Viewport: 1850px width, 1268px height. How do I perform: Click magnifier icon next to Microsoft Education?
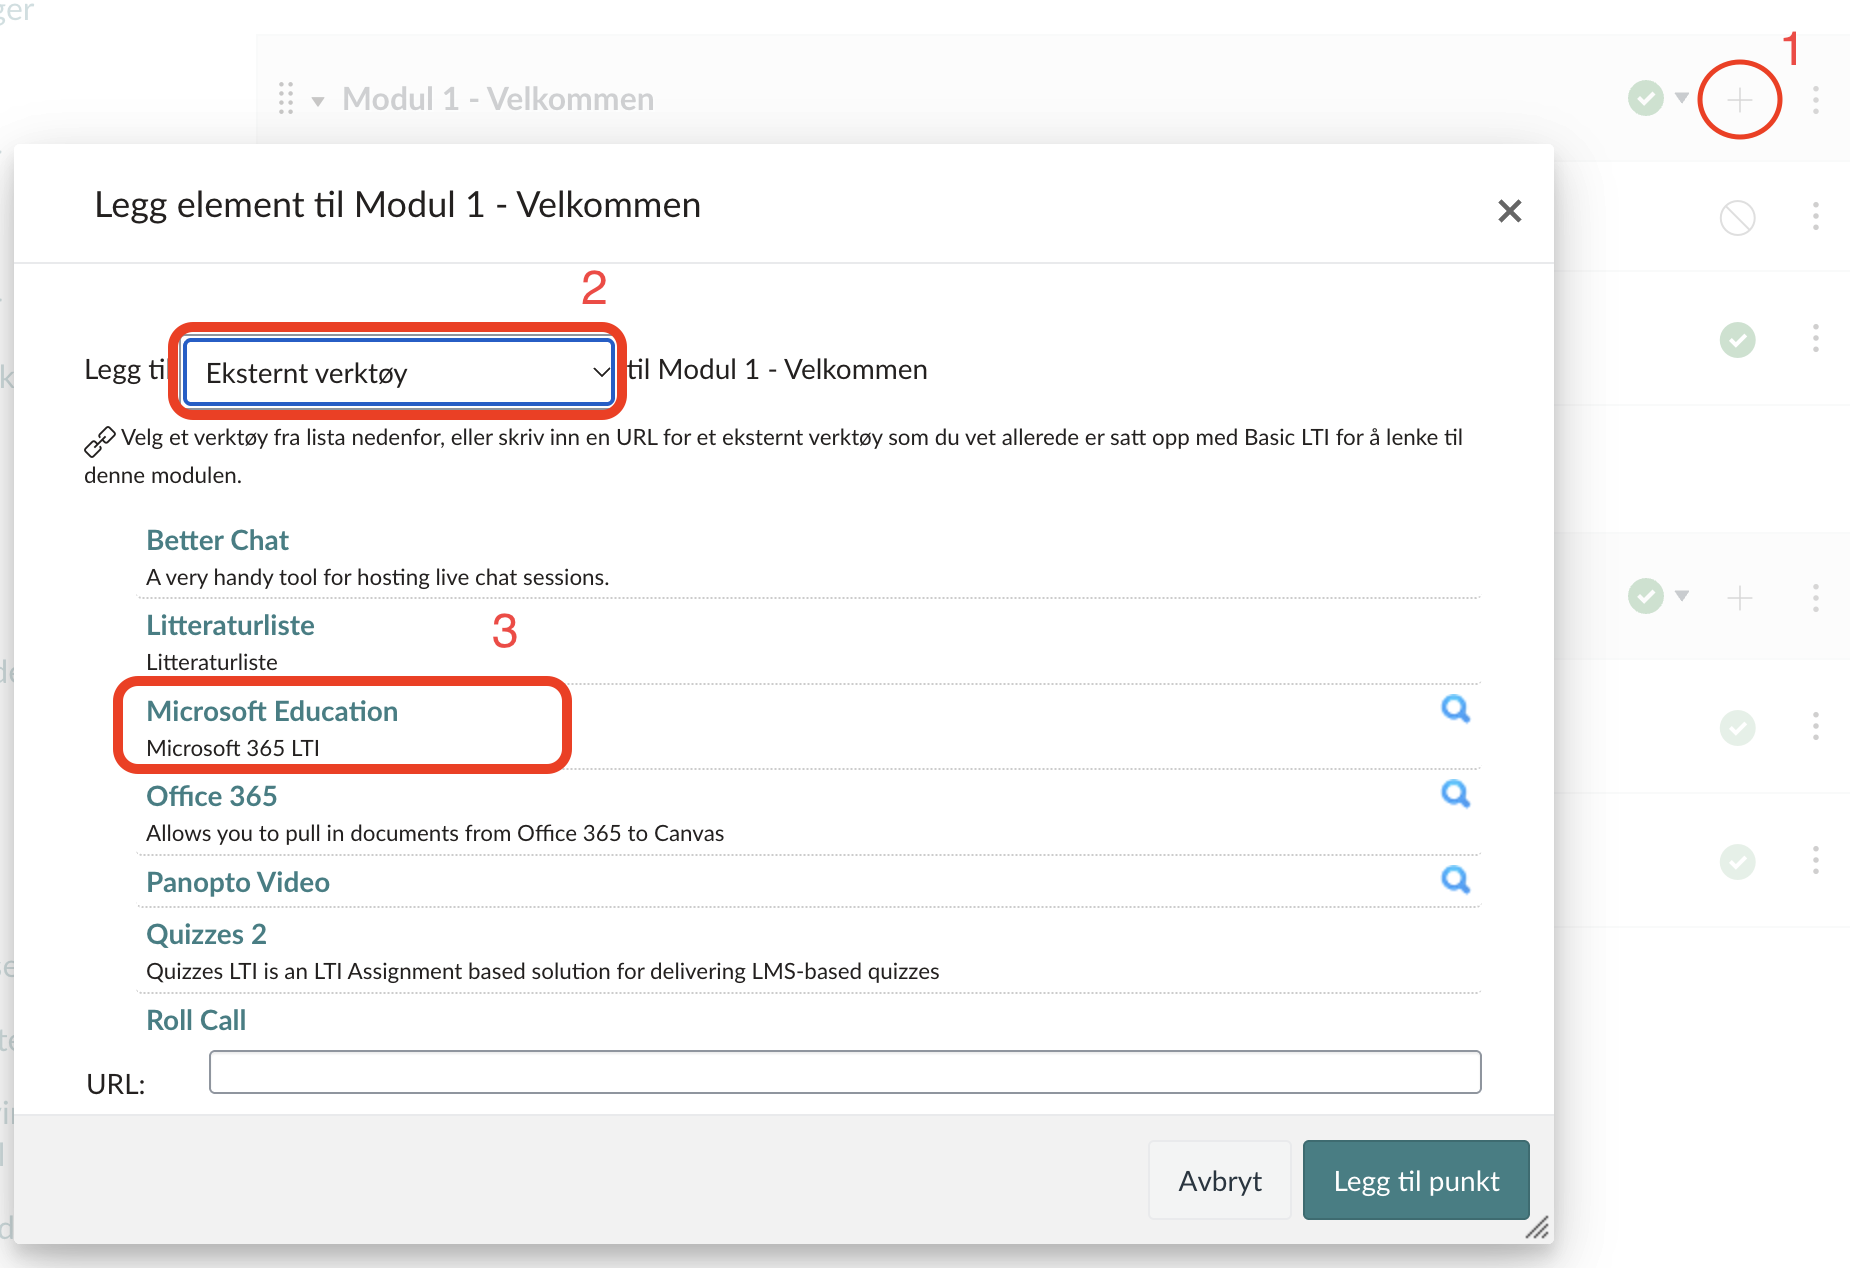[1455, 709]
